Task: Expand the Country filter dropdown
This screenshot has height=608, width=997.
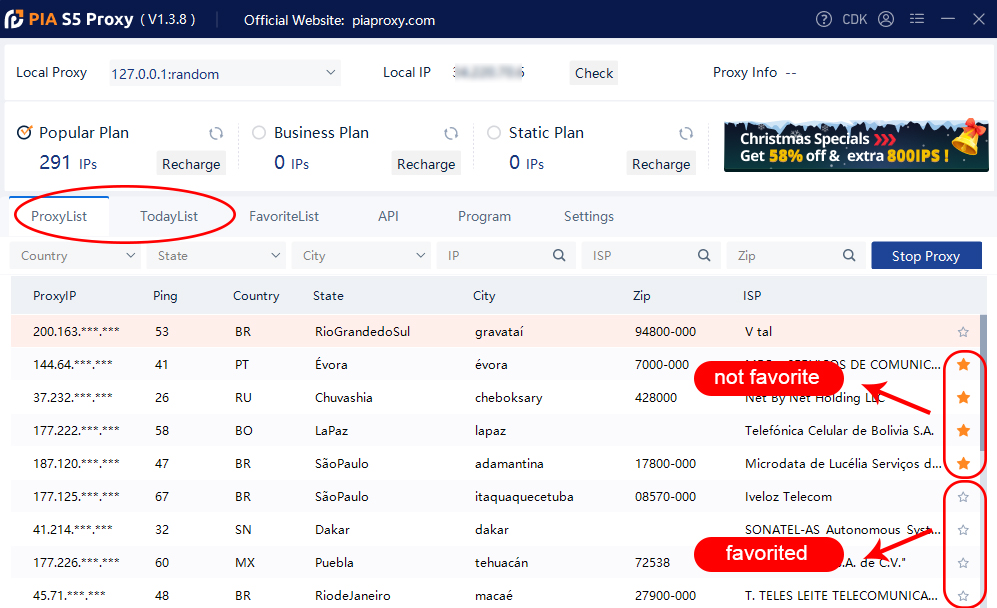Action: click(75, 255)
